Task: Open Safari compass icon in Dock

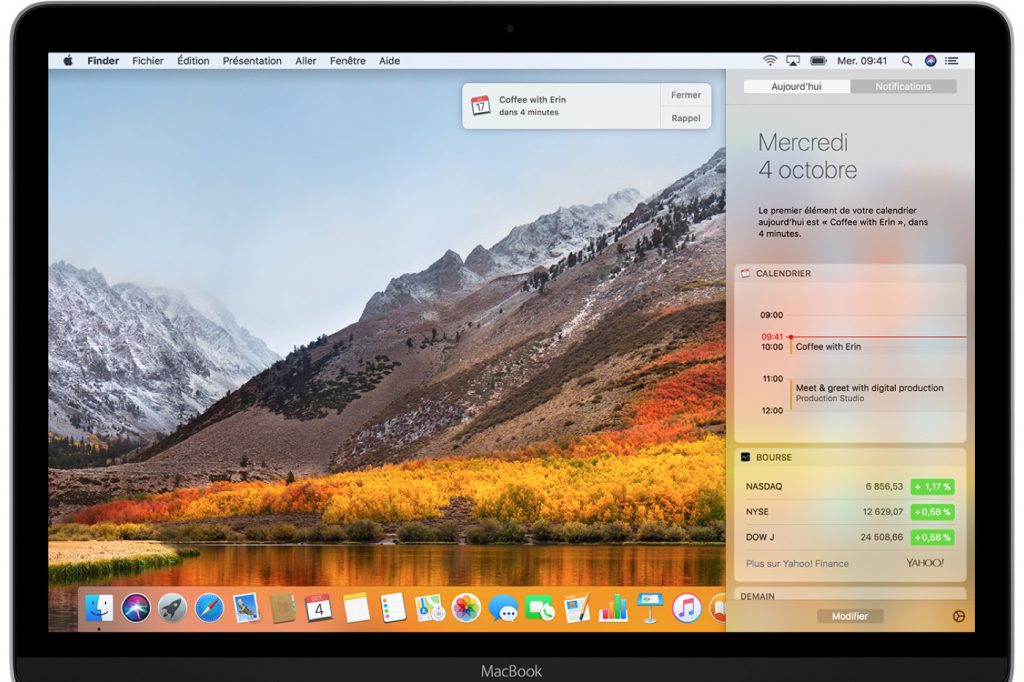Action: (209, 608)
